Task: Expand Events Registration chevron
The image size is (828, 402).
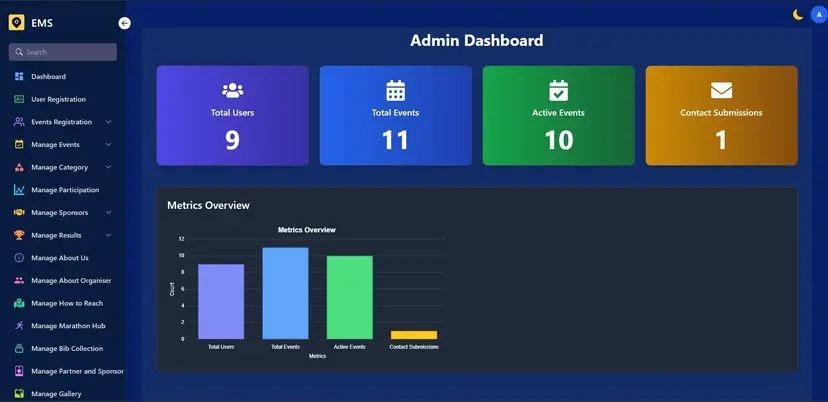Action: [x=108, y=122]
